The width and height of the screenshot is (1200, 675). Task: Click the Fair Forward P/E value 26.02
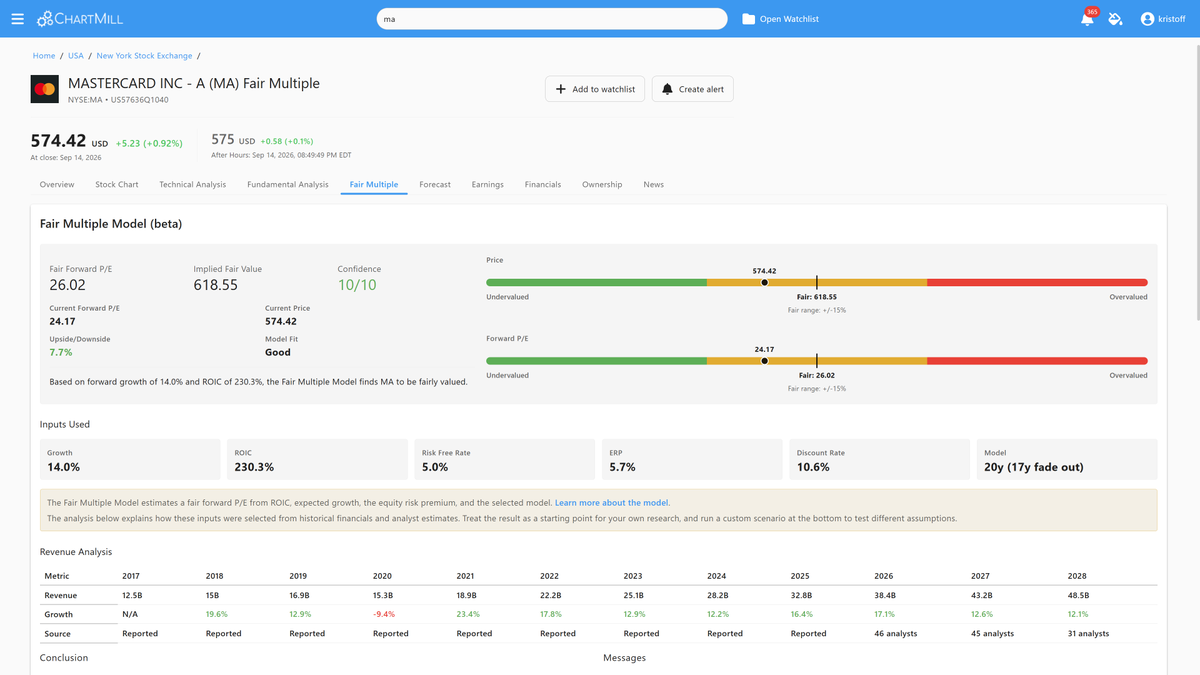point(69,285)
